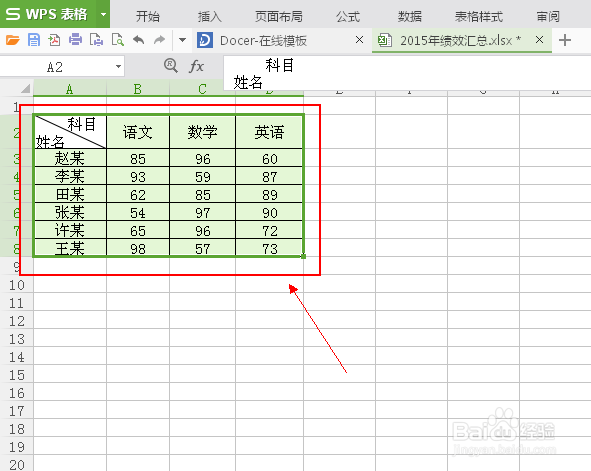This screenshot has width=591, height=471.
Task: Select row 20 header
Action: pos(17,465)
